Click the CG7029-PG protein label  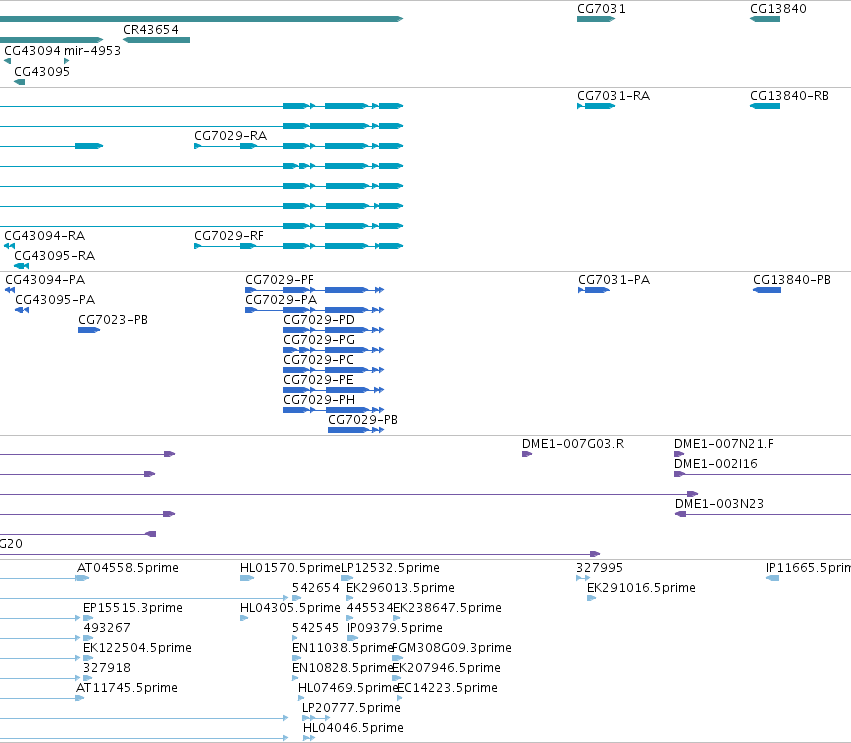(x=319, y=340)
